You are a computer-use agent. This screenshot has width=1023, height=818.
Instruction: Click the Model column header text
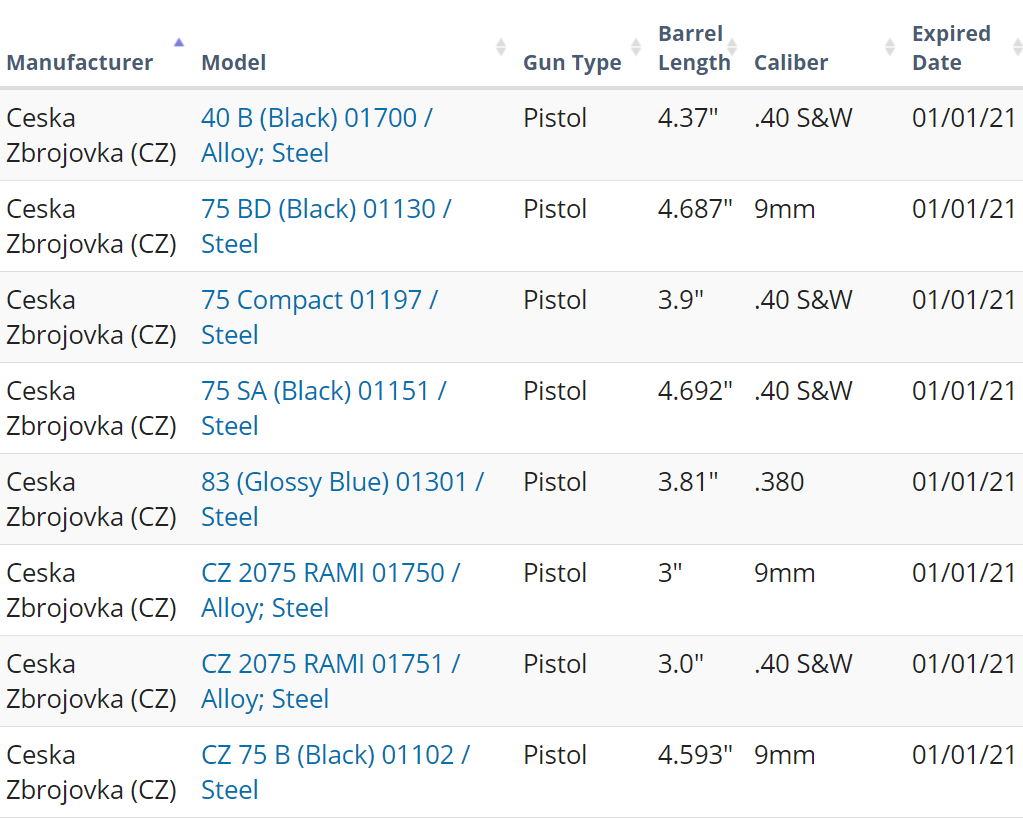point(234,63)
